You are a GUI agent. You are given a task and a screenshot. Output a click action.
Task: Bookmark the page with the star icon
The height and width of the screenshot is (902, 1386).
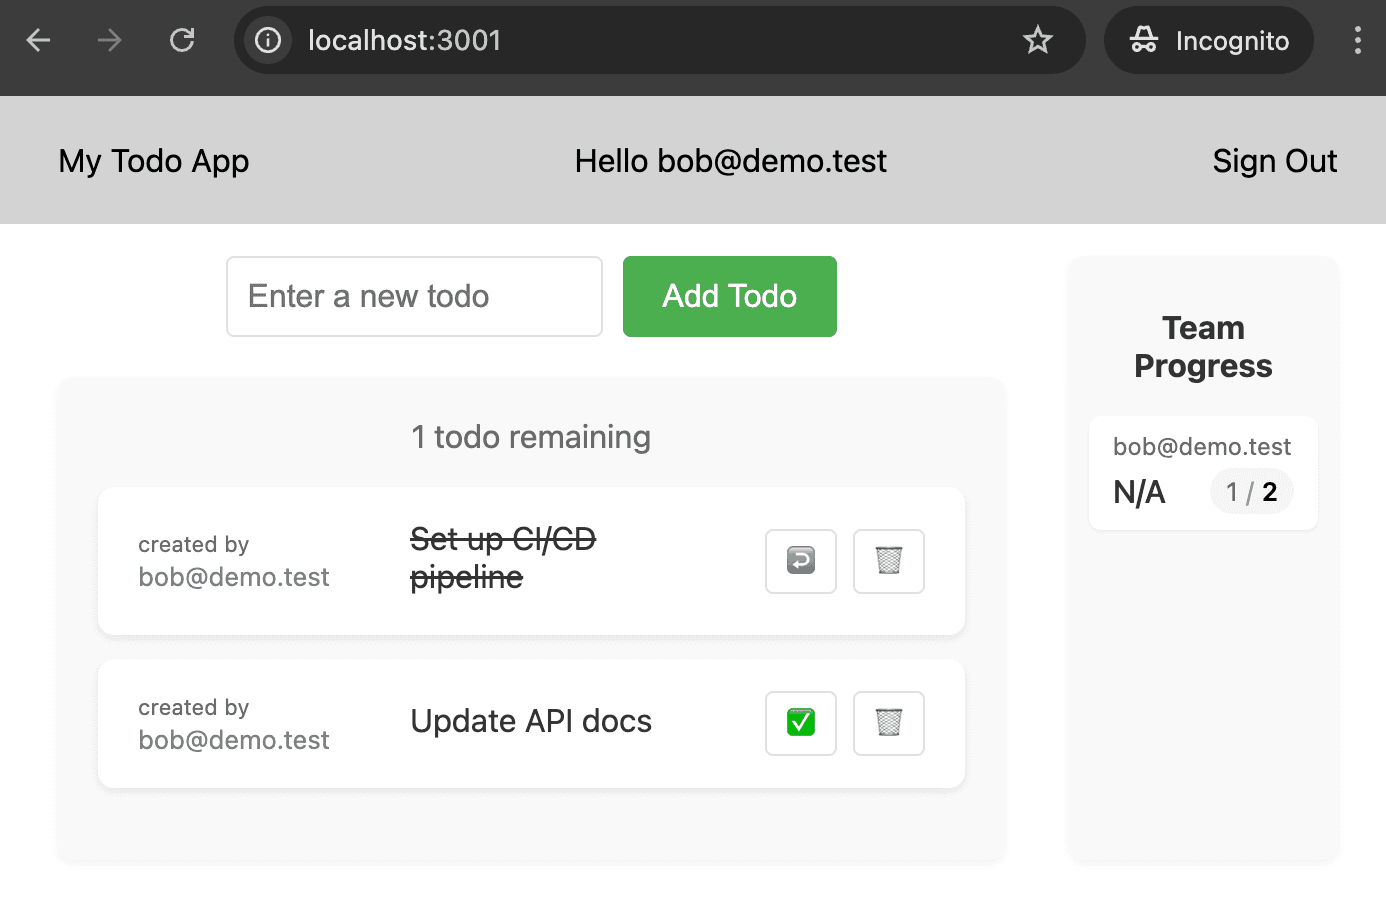(1037, 40)
